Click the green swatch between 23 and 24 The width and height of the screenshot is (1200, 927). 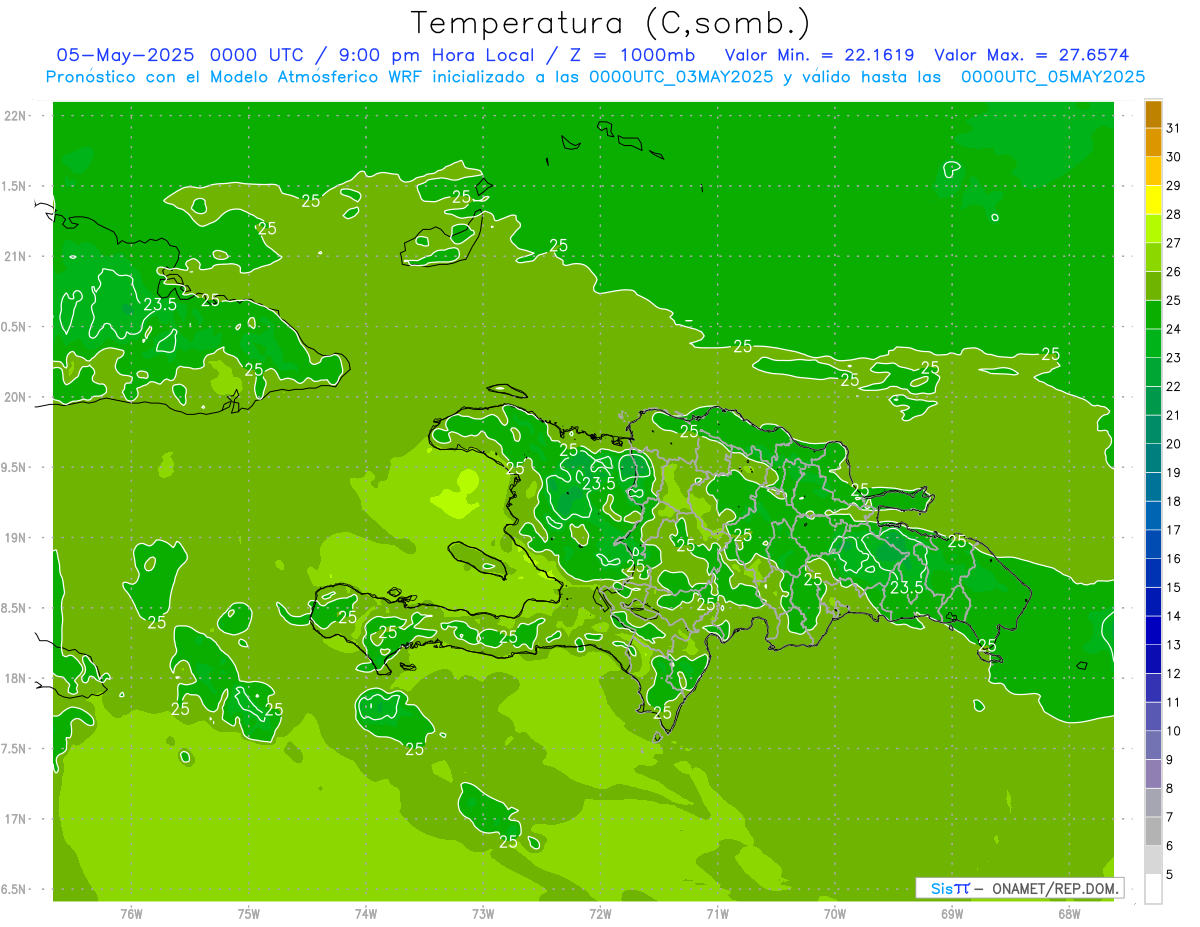tap(1153, 344)
